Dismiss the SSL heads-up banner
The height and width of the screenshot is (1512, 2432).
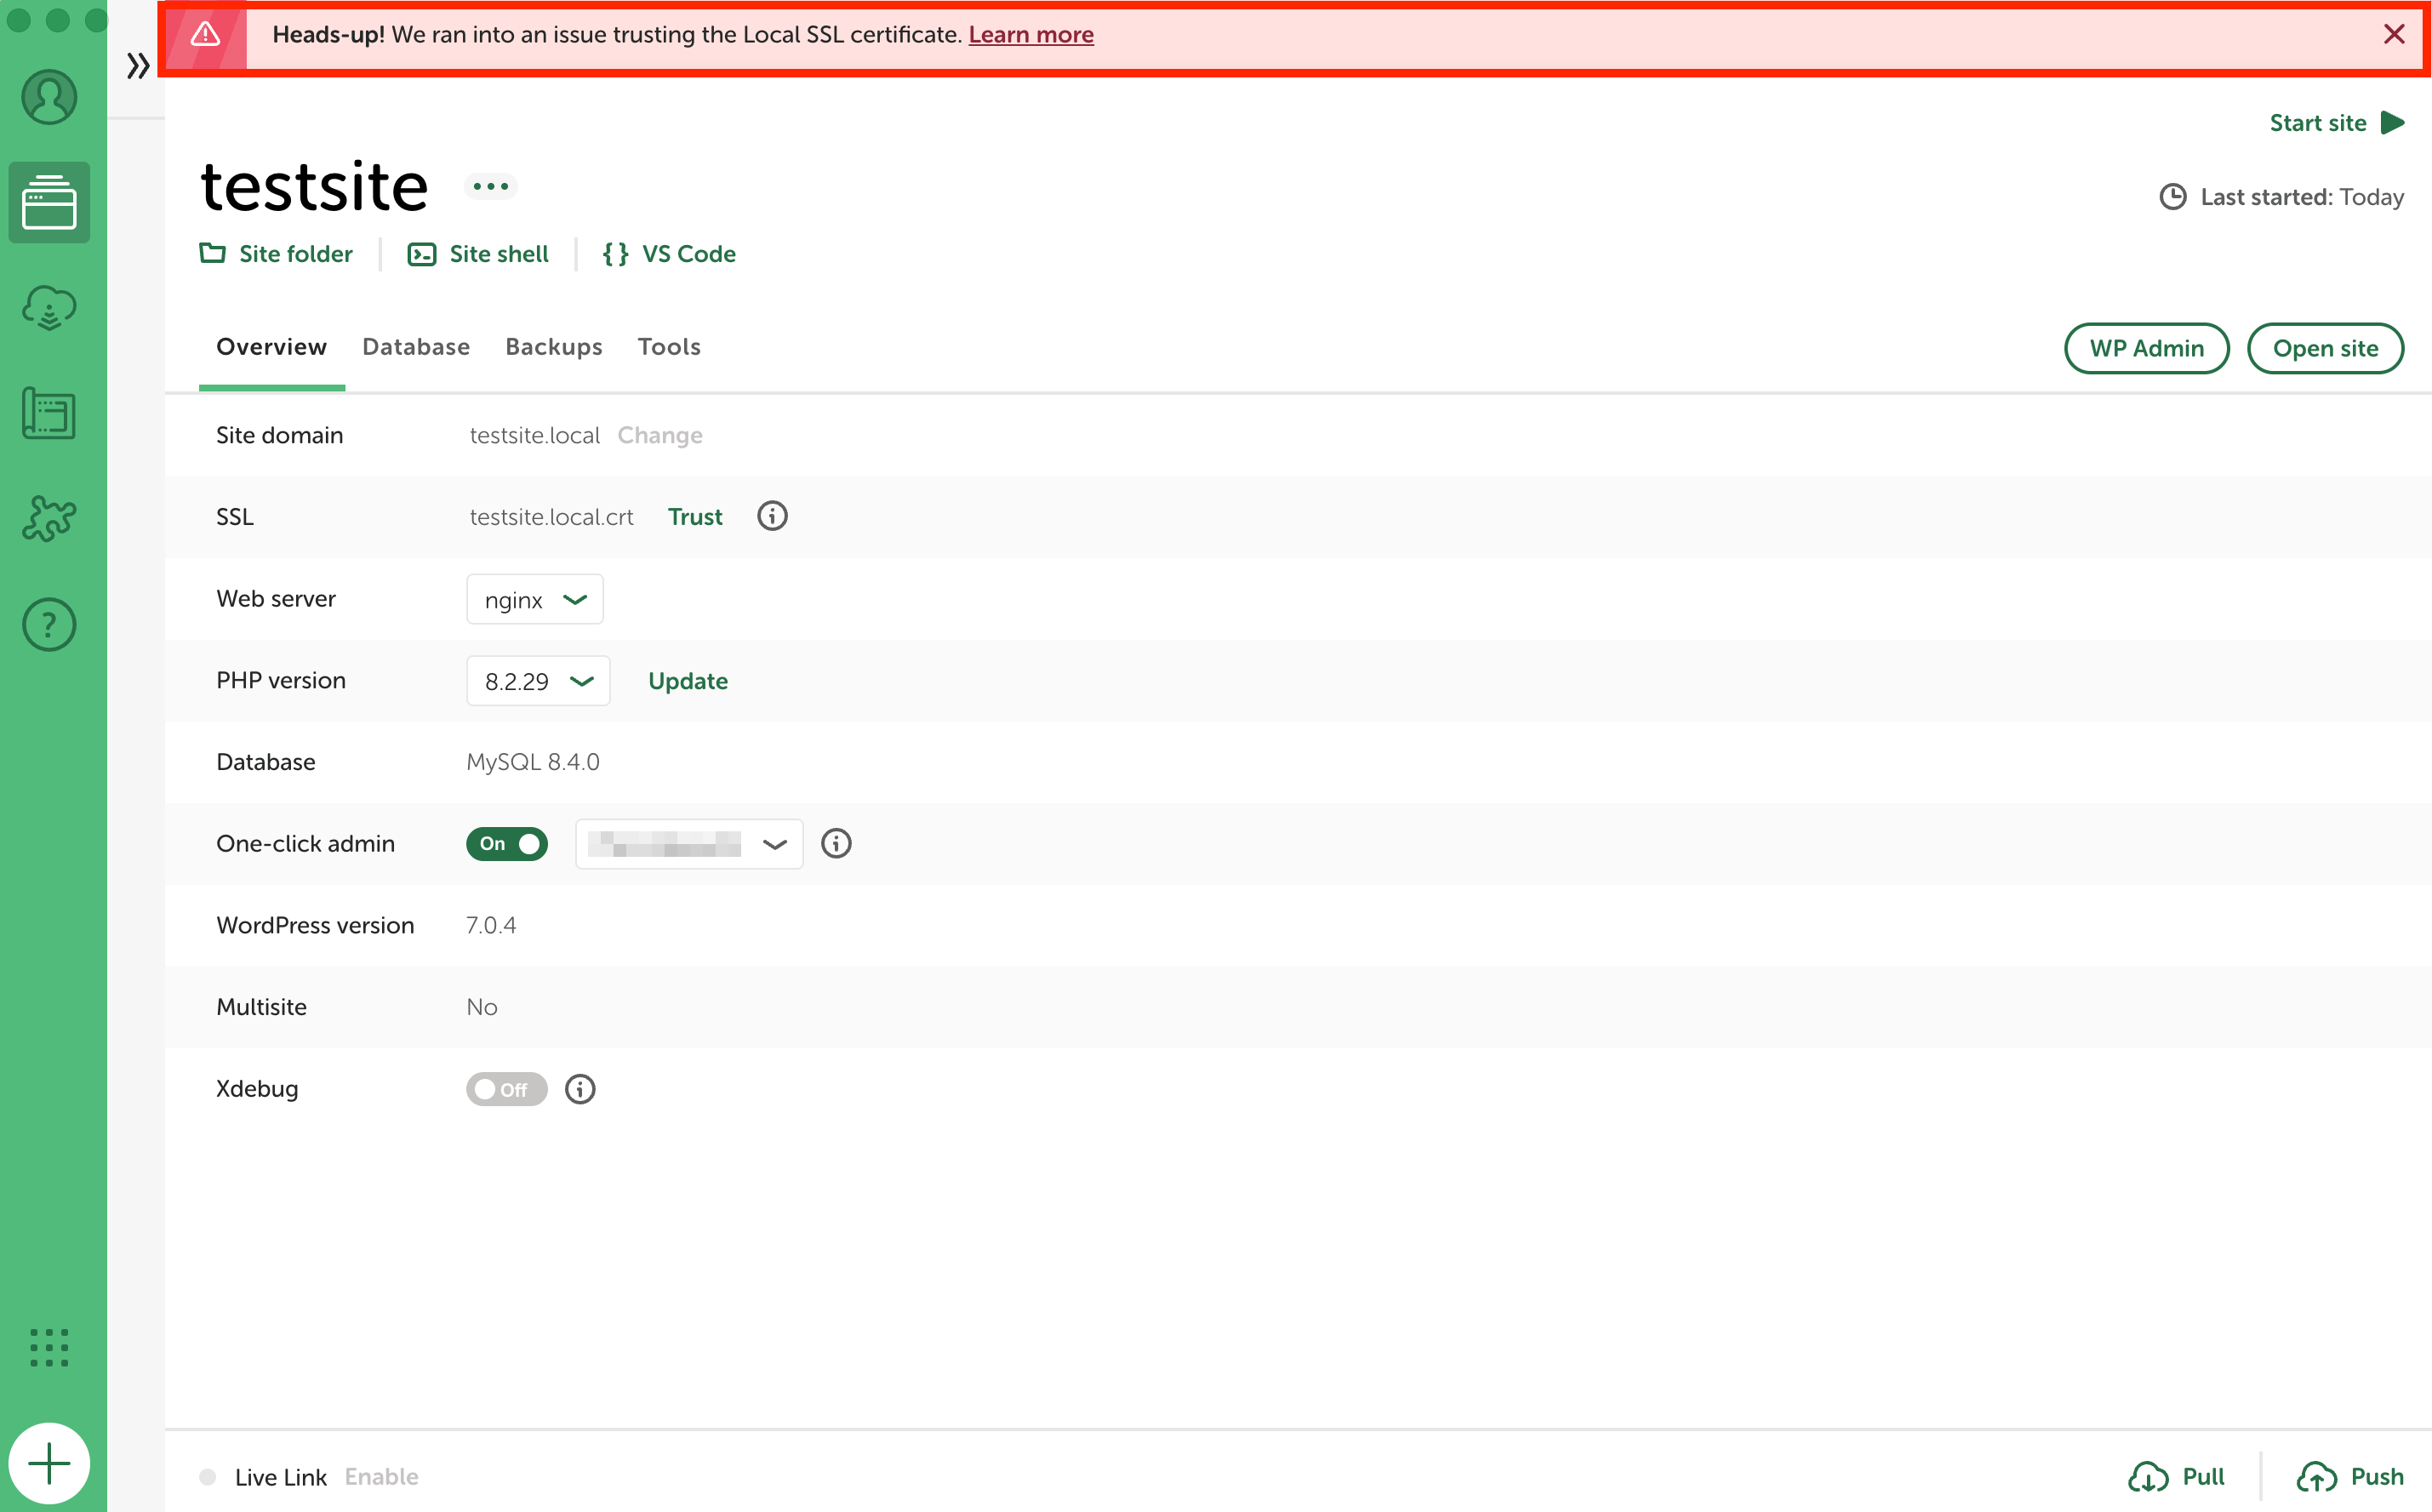coord(2394,35)
